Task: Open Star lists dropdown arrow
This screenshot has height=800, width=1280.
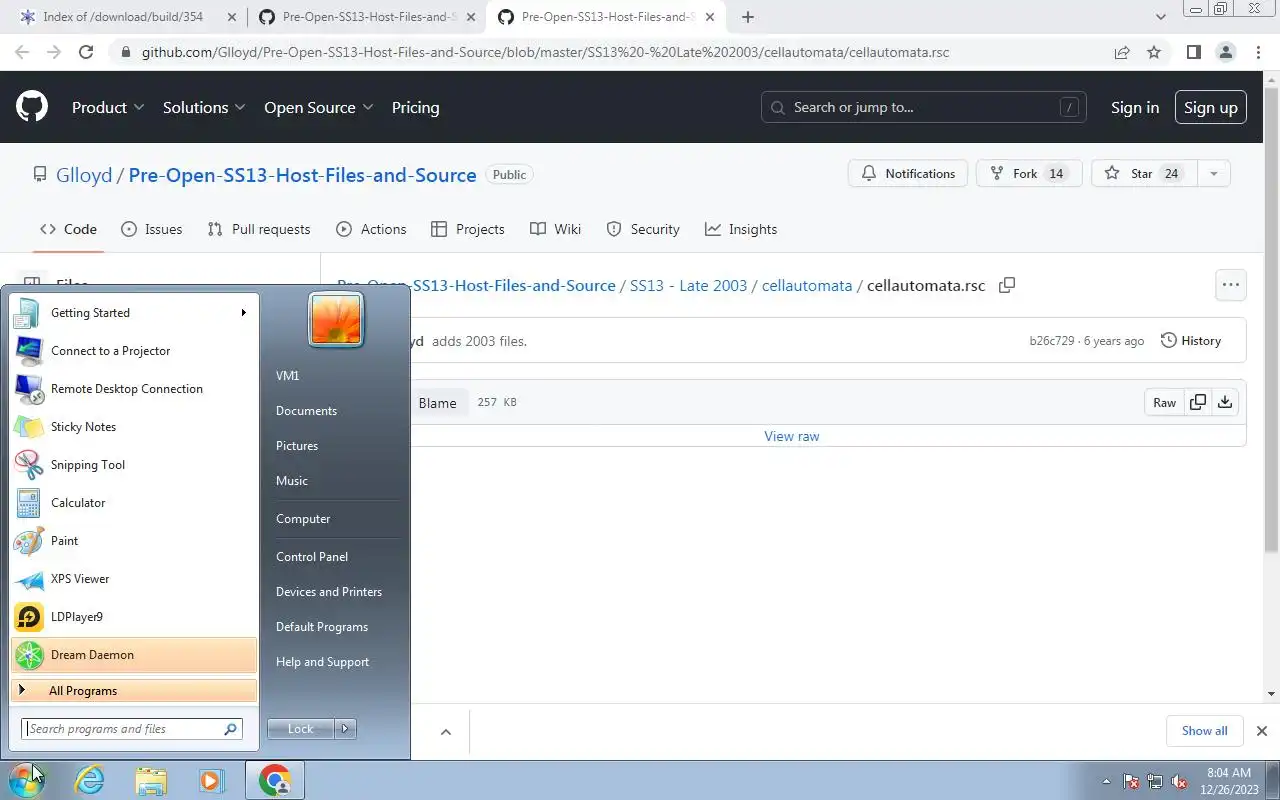Action: click(1213, 173)
